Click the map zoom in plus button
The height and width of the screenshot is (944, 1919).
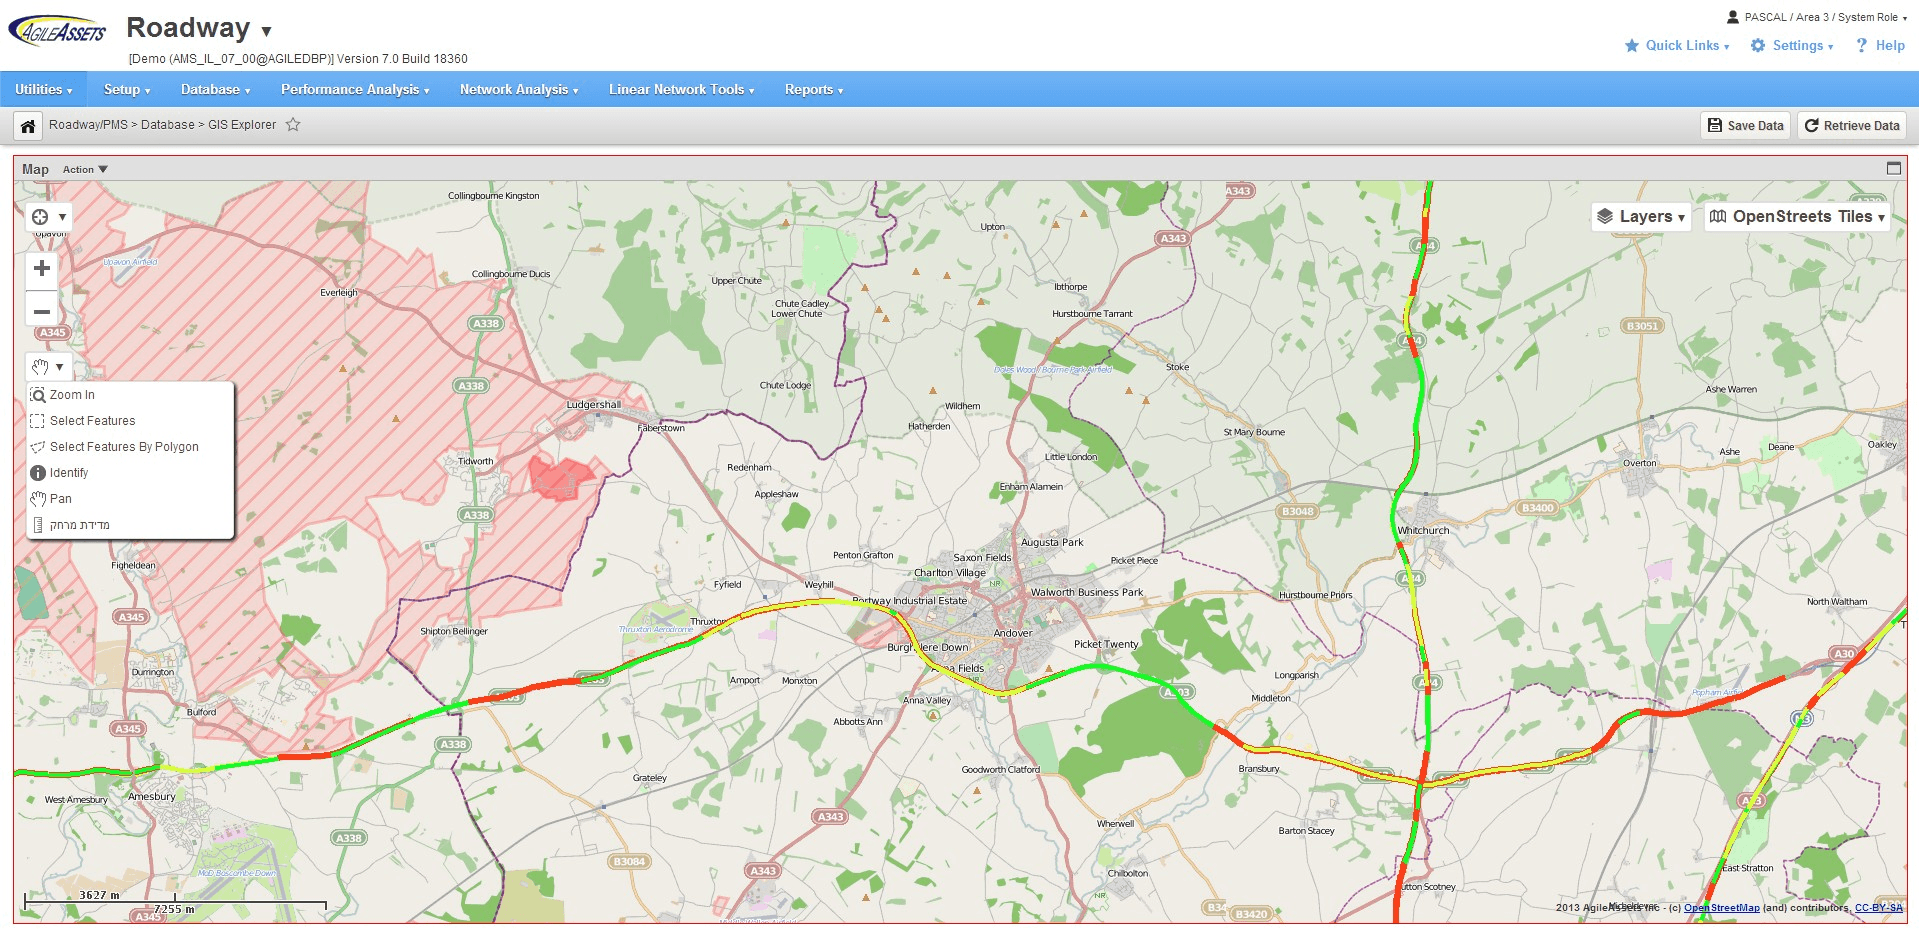[x=42, y=268]
